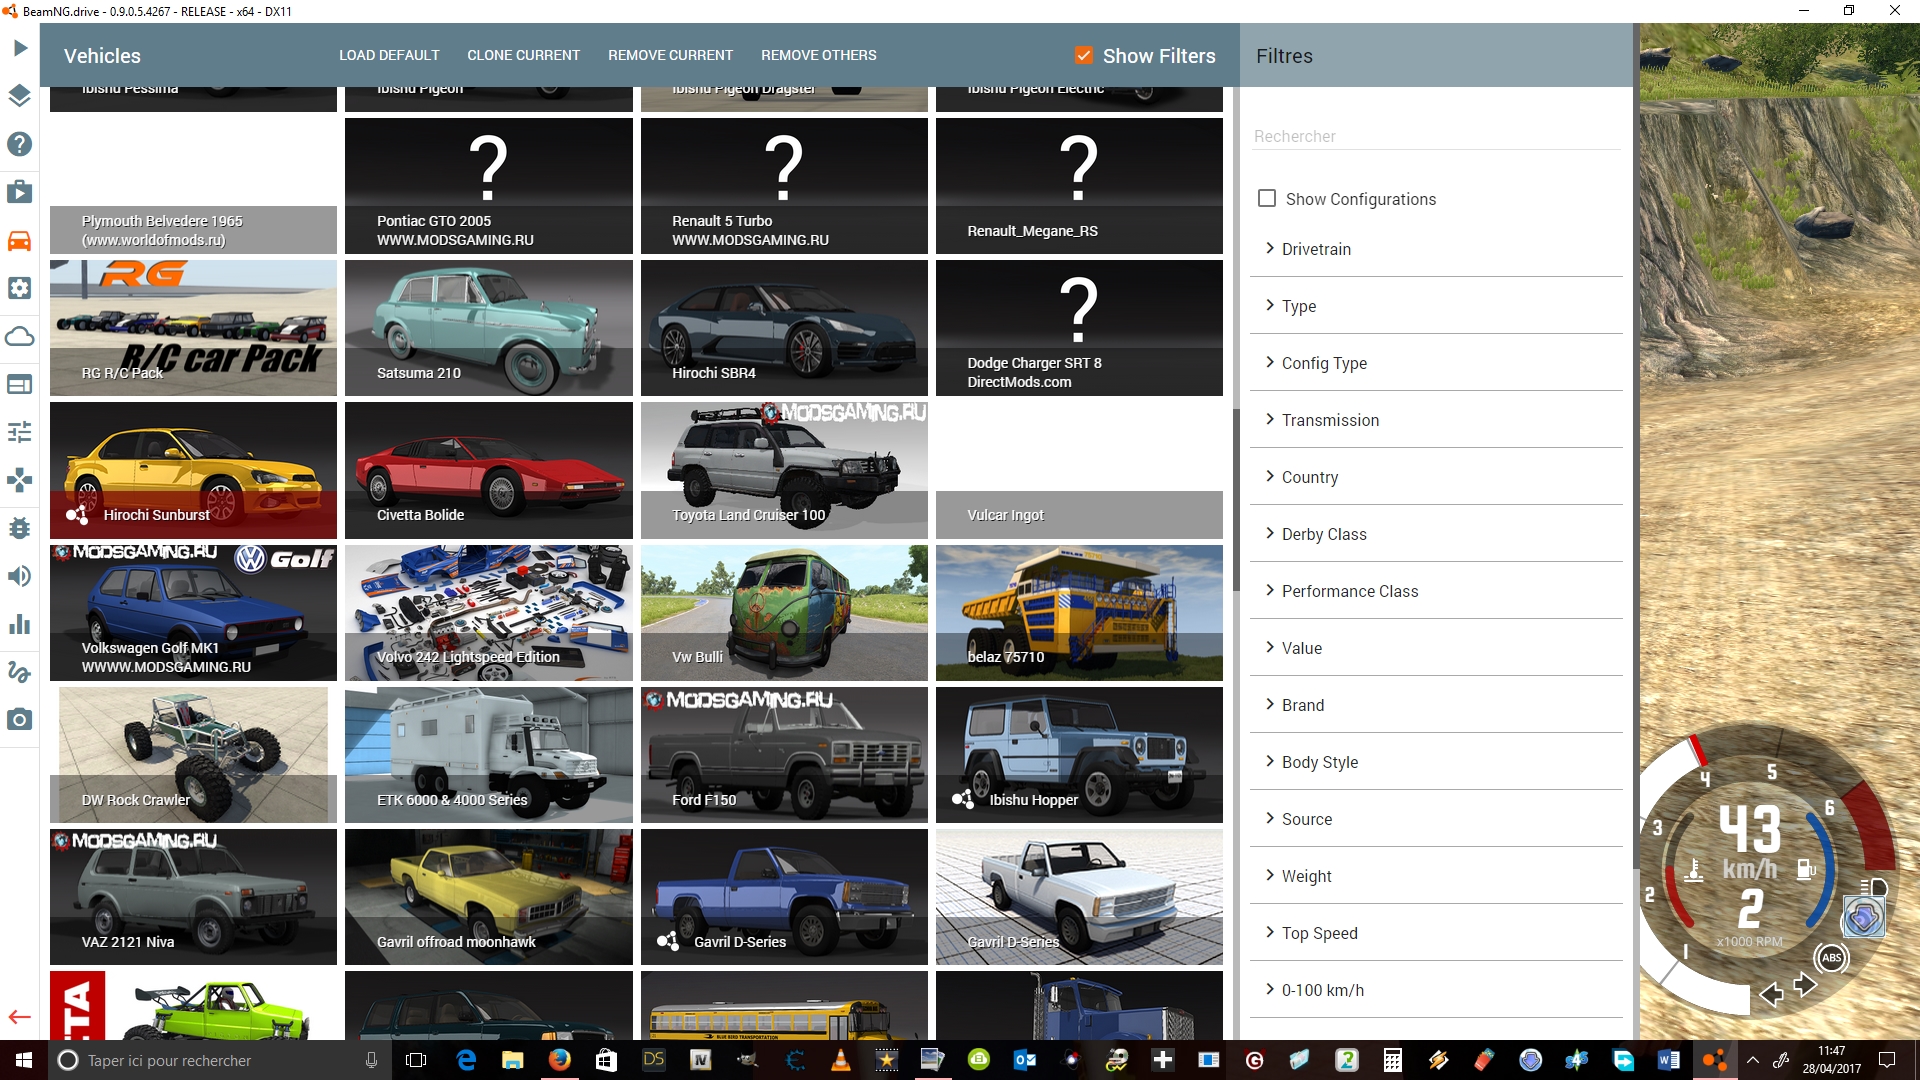Screen dimensions: 1920x1080
Task: Expand the Config Type filter
Action: 1436,363
